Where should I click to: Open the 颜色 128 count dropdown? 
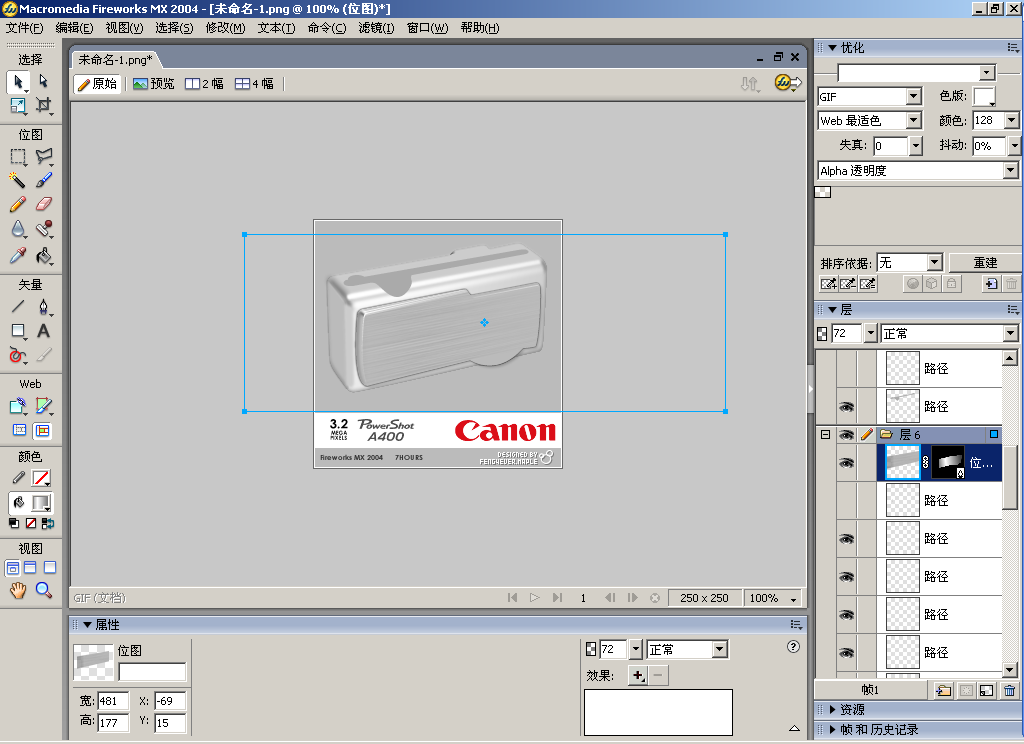[1012, 121]
